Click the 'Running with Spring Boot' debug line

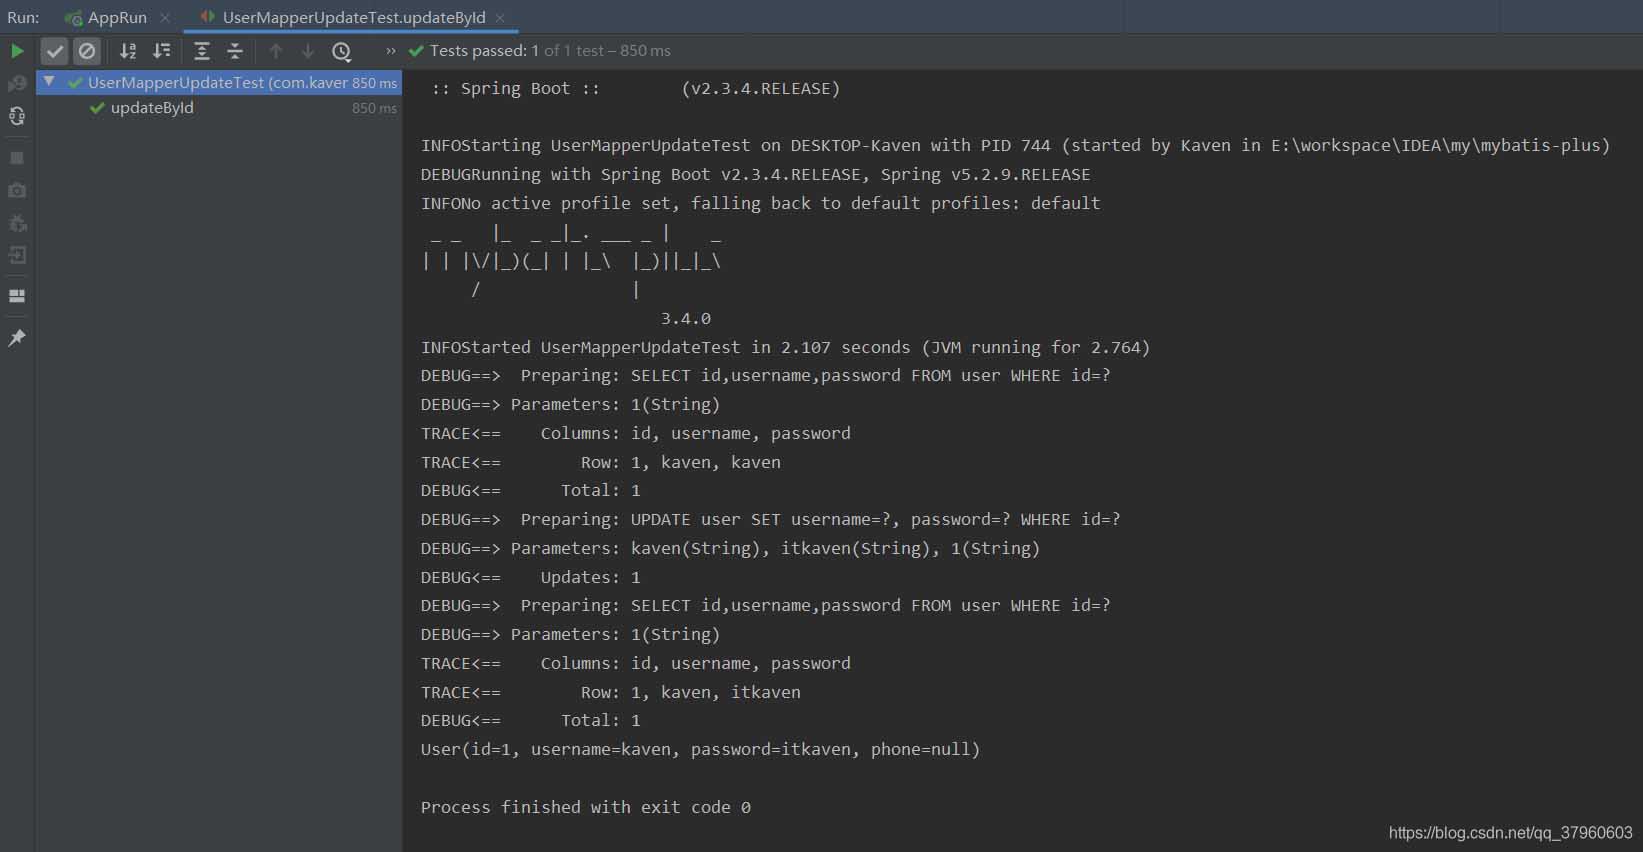(x=755, y=174)
